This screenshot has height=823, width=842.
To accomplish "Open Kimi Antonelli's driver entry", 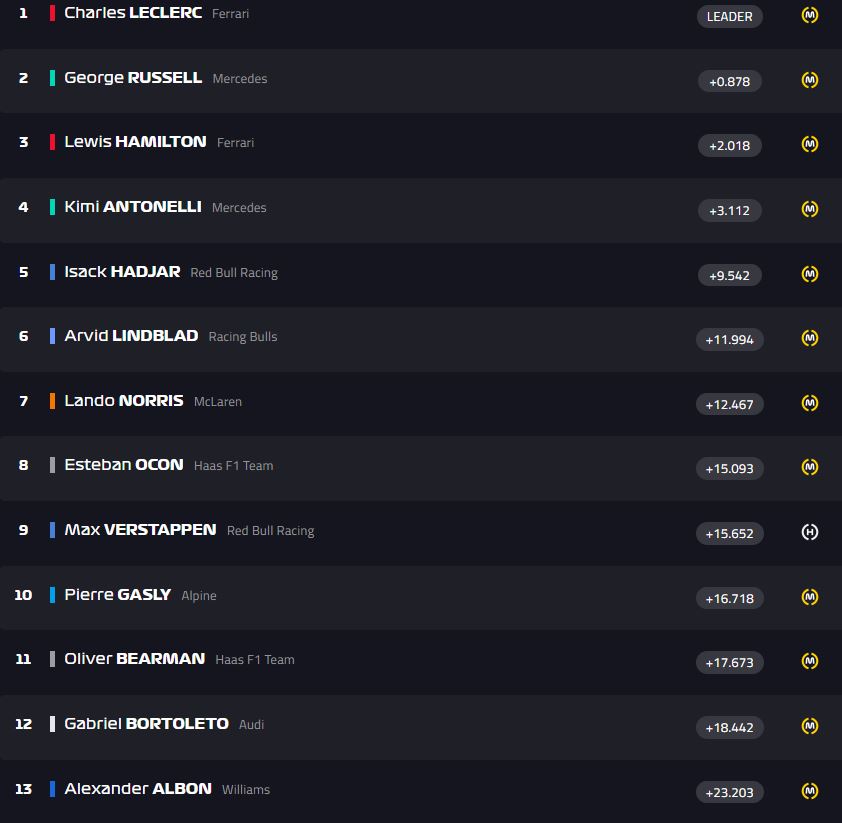I will 133,207.
